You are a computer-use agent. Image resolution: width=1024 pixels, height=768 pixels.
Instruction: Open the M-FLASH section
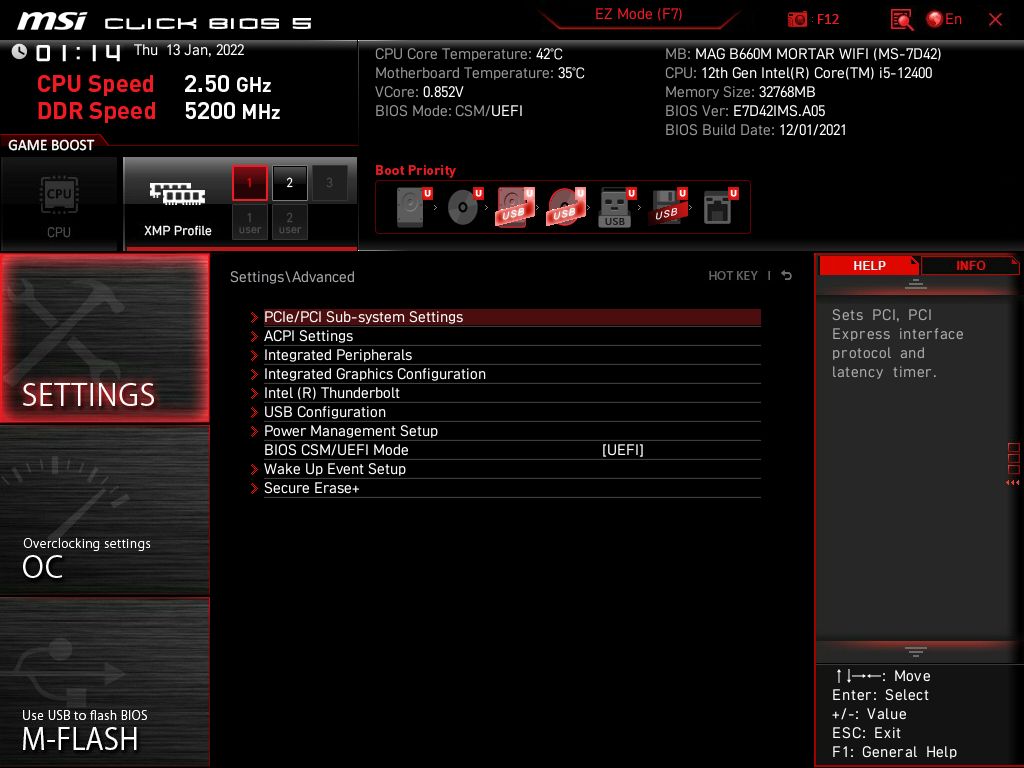[104, 682]
